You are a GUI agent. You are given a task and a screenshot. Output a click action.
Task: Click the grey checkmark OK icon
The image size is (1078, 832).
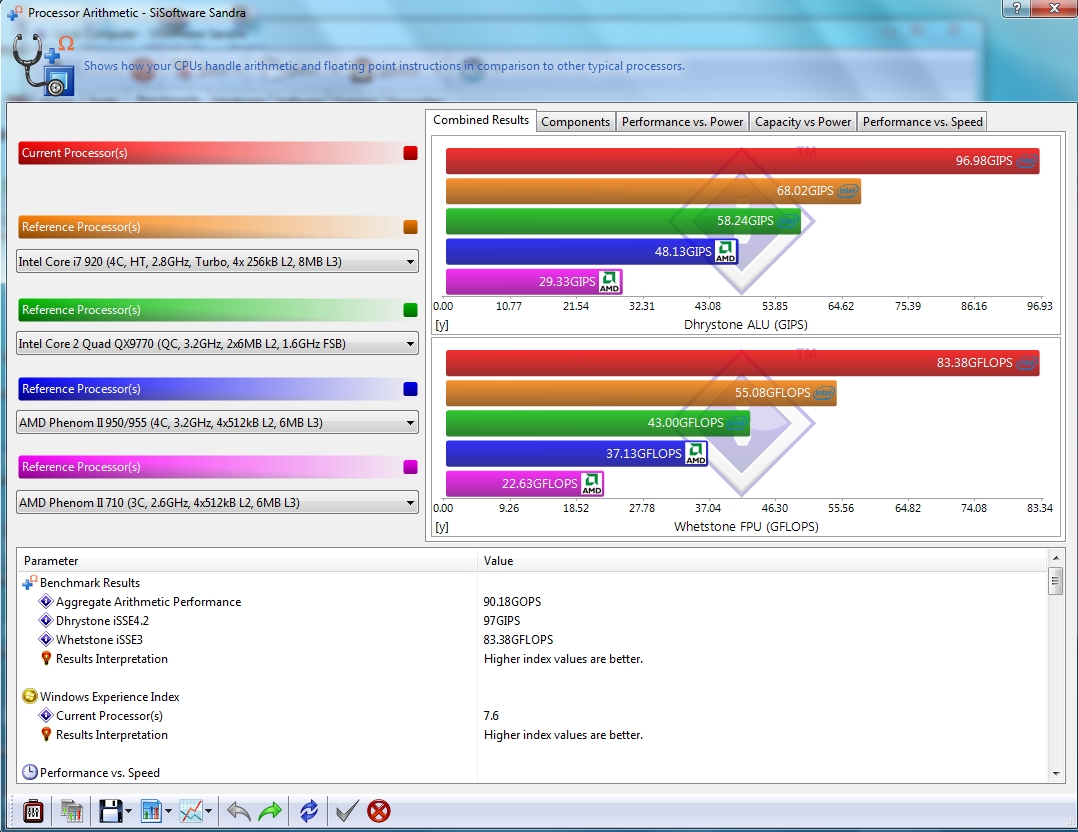[x=346, y=811]
